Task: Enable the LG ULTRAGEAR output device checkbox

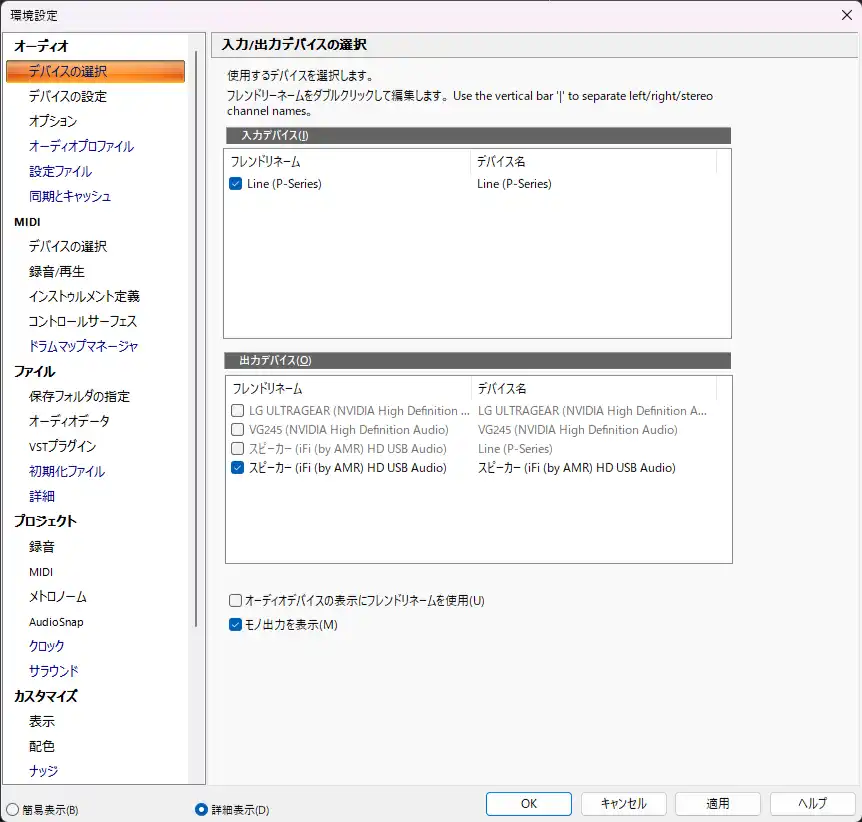Action: point(238,411)
